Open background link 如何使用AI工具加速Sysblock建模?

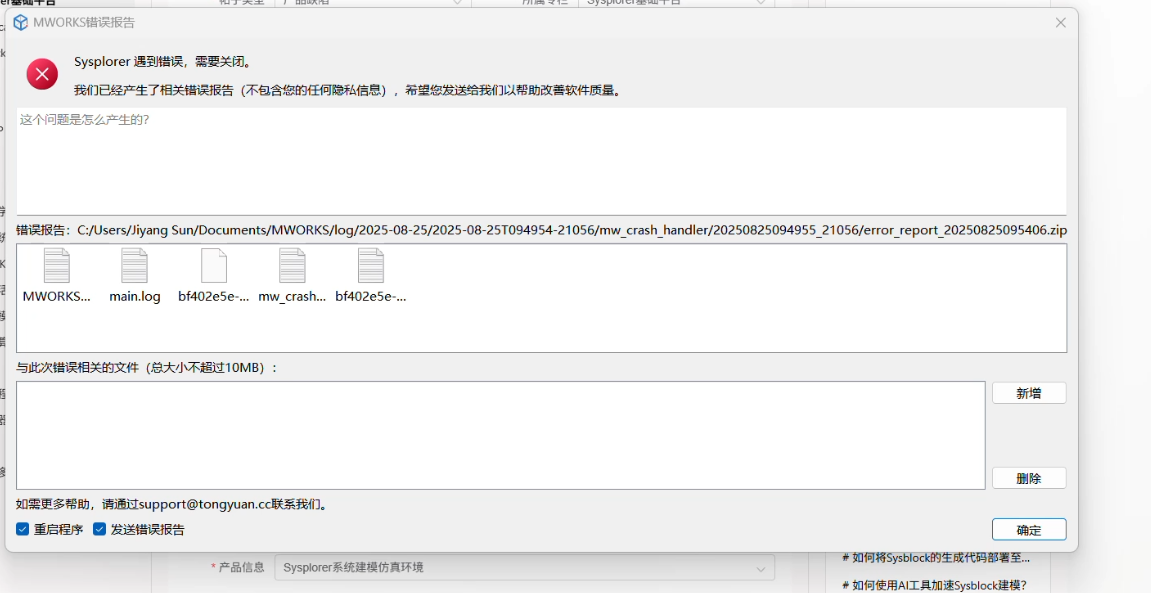[x=934, y=585]
